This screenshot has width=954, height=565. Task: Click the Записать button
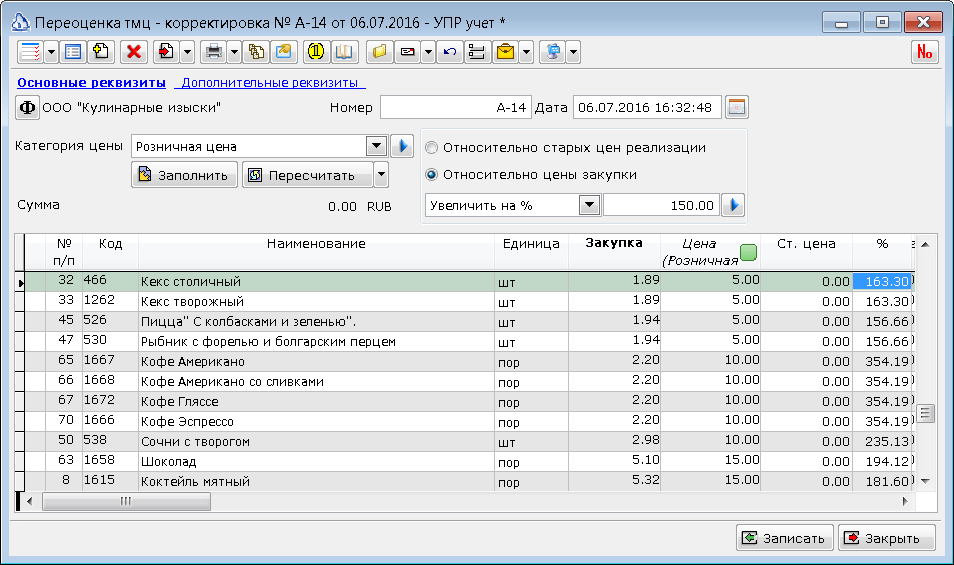click(x=785, y=538)
